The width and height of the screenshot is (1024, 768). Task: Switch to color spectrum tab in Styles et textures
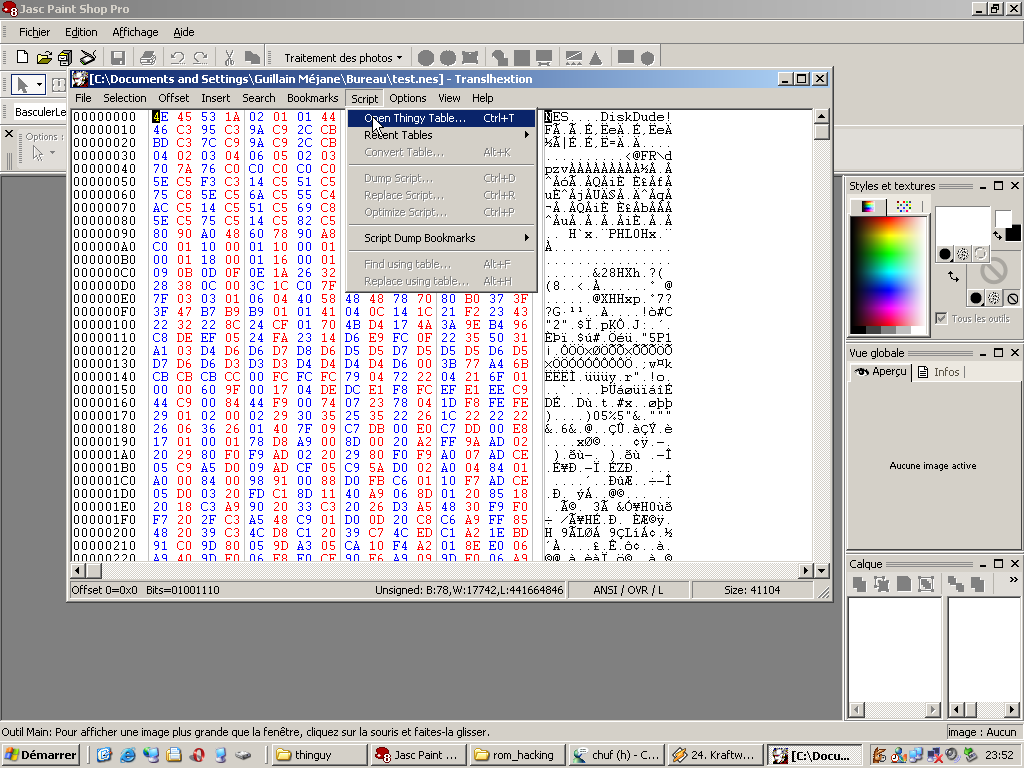[868, 206]
